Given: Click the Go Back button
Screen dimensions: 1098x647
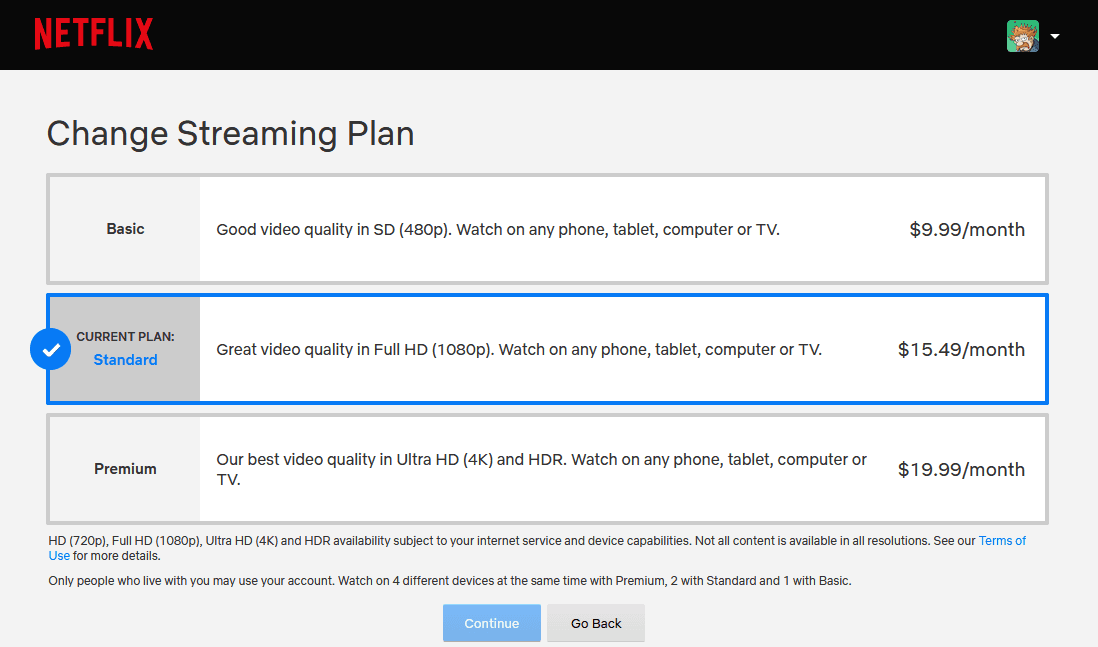Looking at the screenshot, I should tap(596, 623).
